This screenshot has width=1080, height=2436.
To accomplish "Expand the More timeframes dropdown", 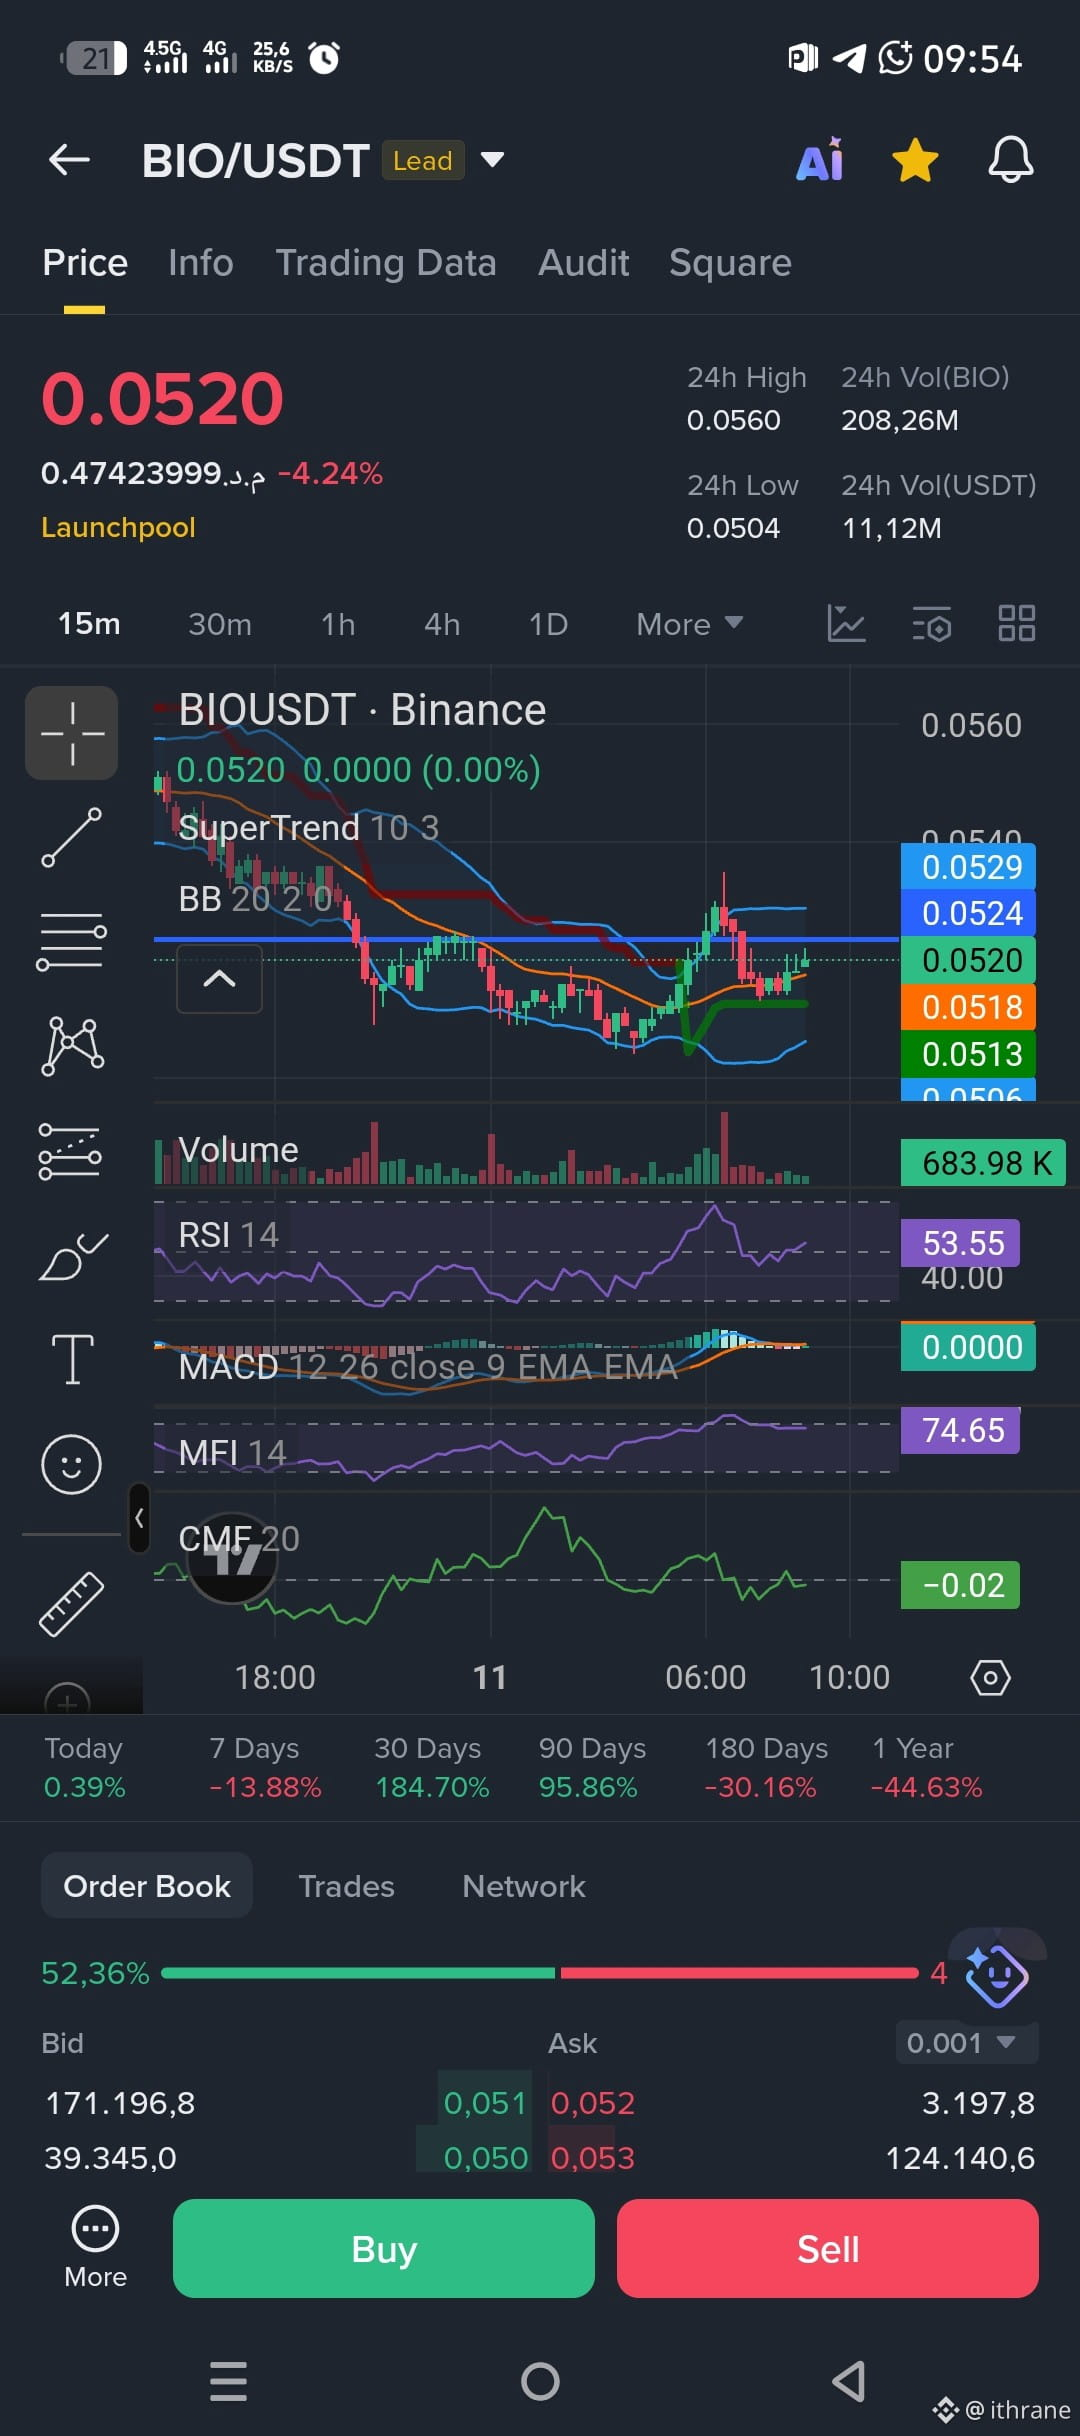I will [689, 624].
